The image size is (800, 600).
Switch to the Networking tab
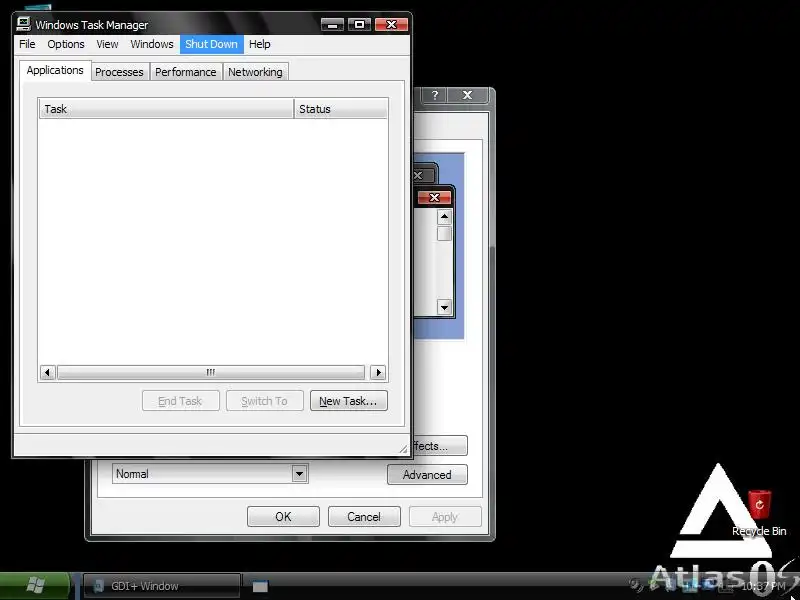pyautogui.click(x=255, y=72)
